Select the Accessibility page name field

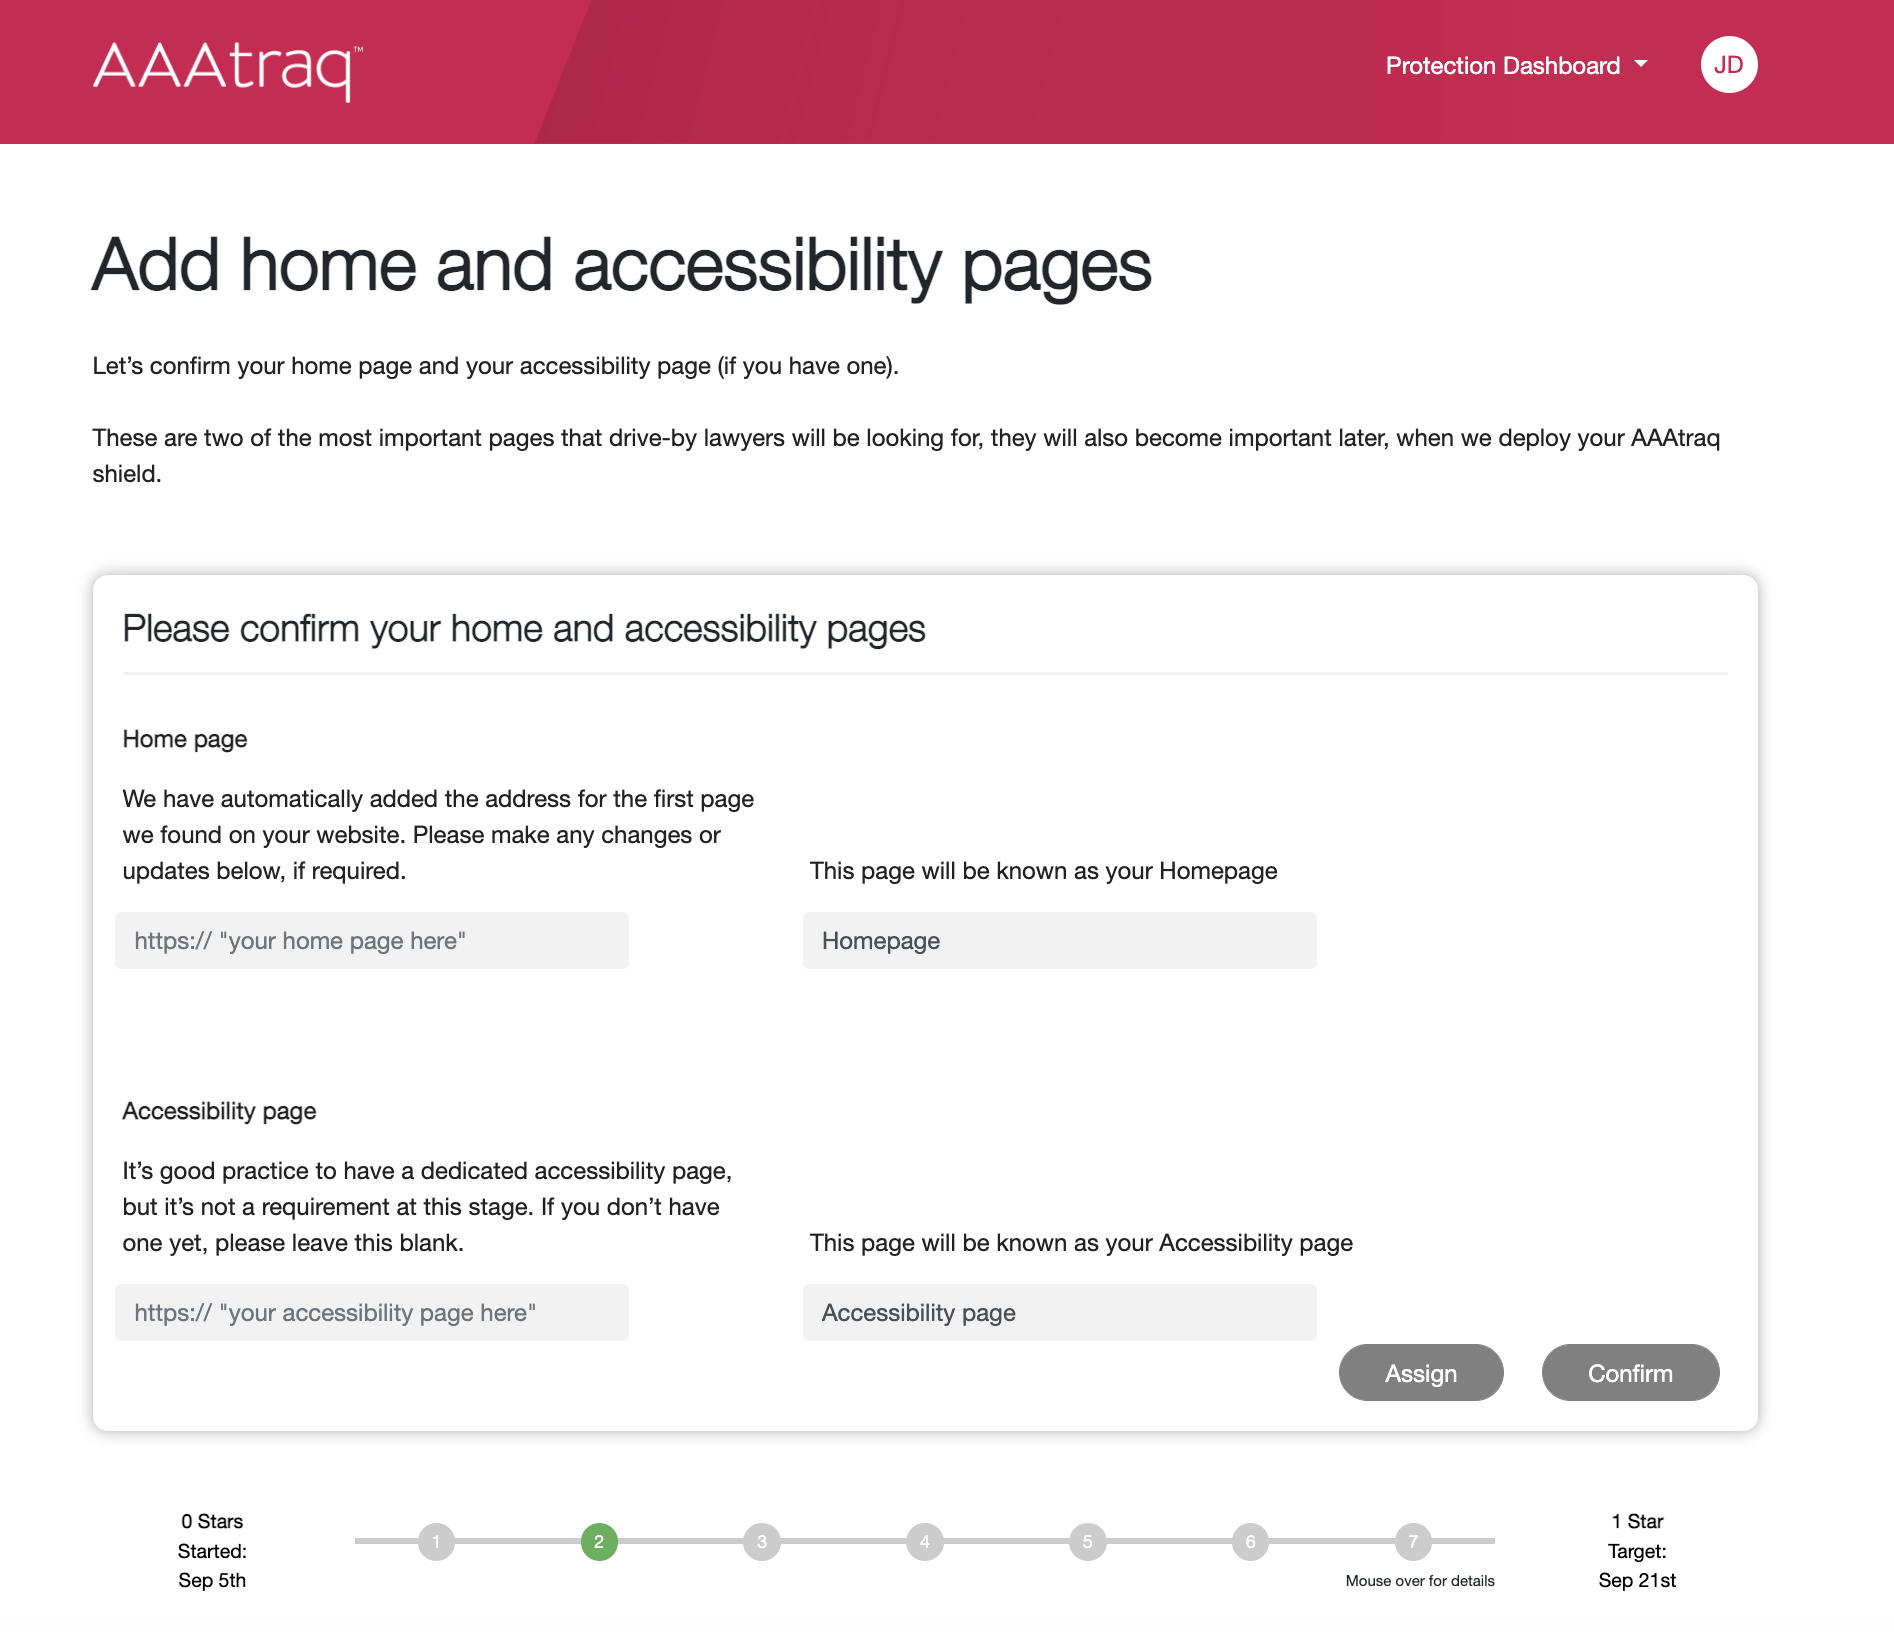[1059, 1312]
